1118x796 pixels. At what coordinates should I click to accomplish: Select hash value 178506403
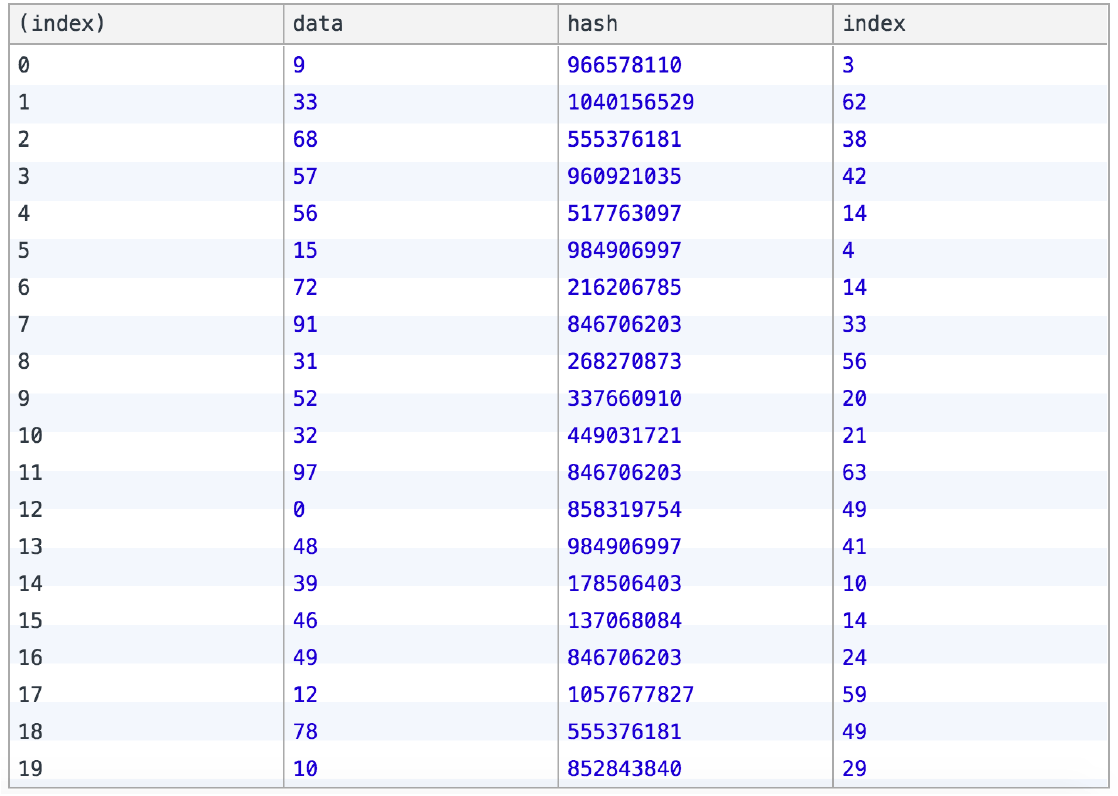[625, 585]
